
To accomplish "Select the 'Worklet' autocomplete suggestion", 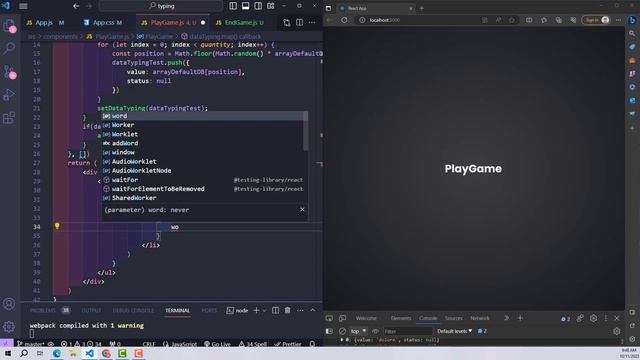I will 202,134.
